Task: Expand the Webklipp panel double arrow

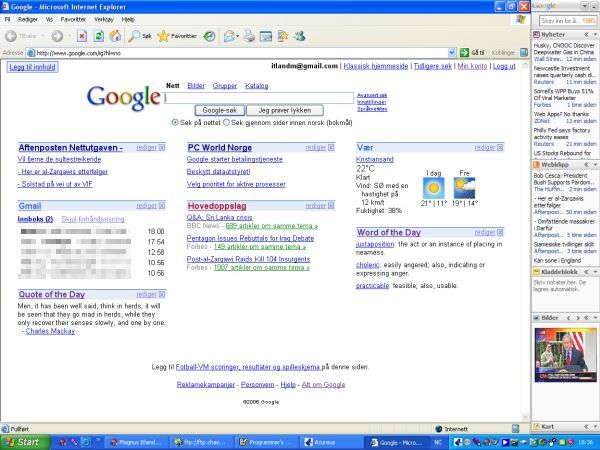Action: pyautogui.click(x=586, y=165)
